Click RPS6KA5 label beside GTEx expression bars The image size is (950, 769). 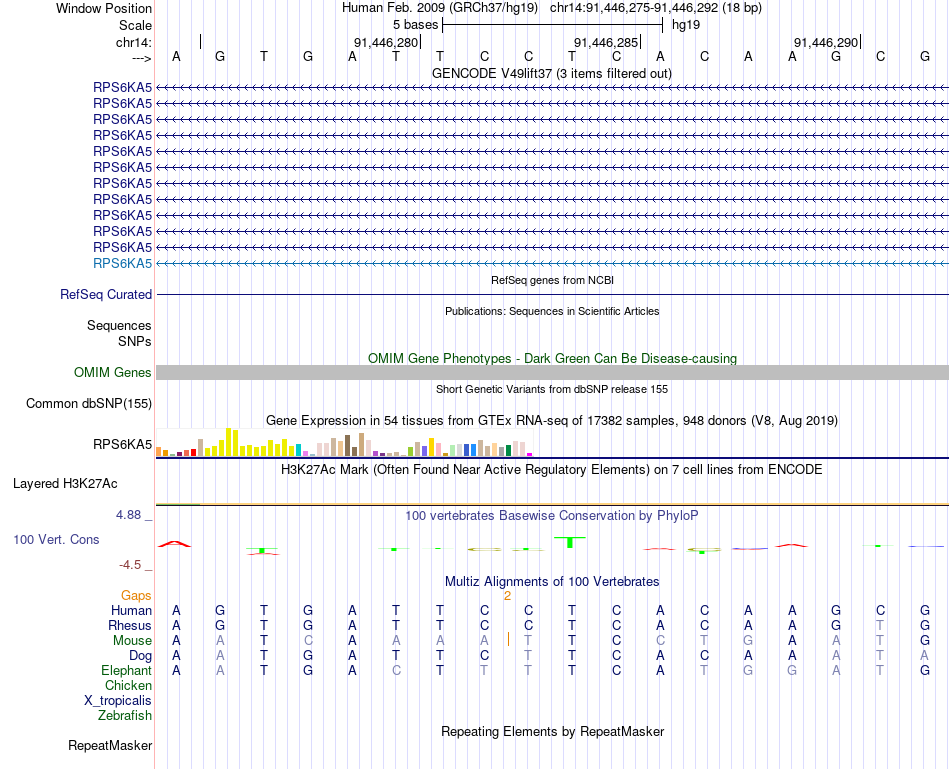(x=122, y=444)
